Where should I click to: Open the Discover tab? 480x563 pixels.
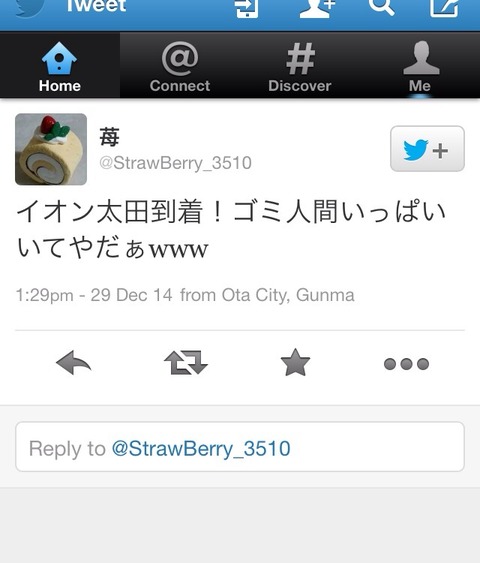point(300,66)
